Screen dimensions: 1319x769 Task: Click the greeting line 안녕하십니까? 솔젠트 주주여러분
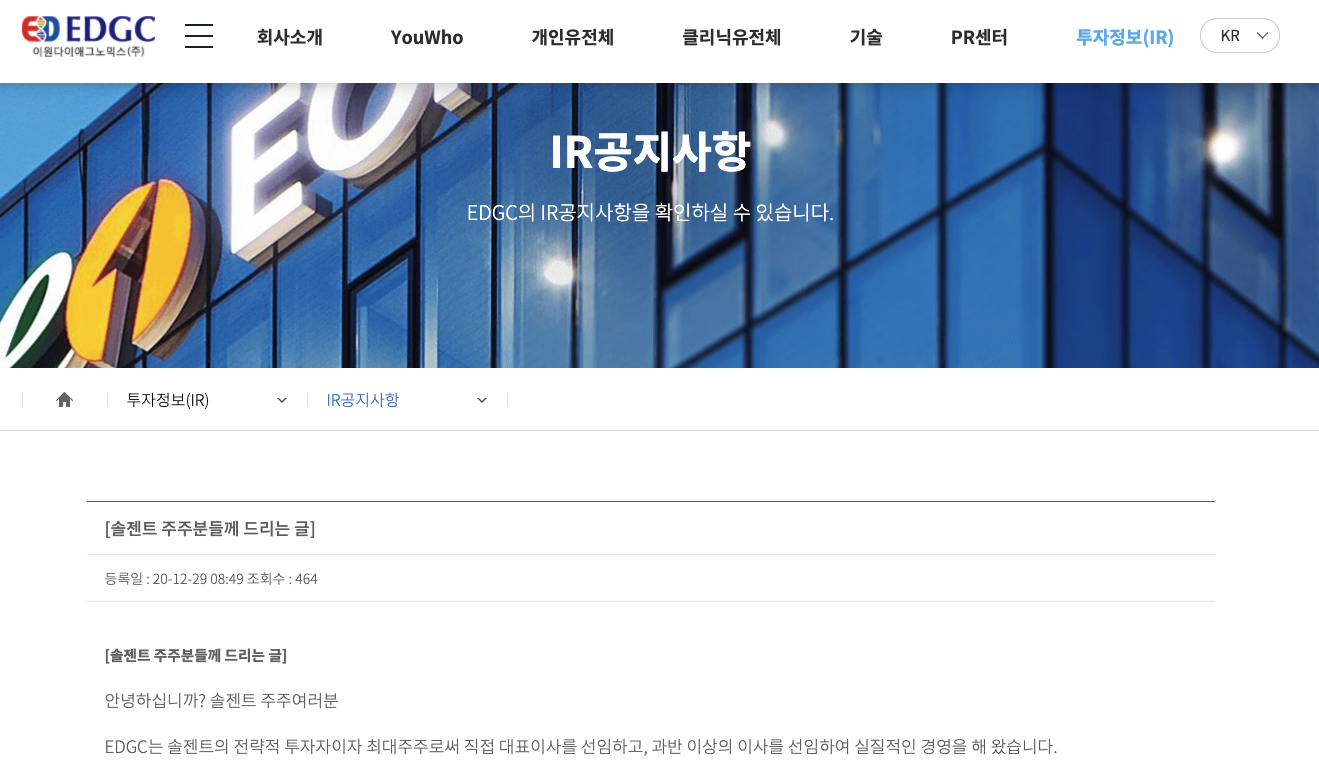click(222, 700)
